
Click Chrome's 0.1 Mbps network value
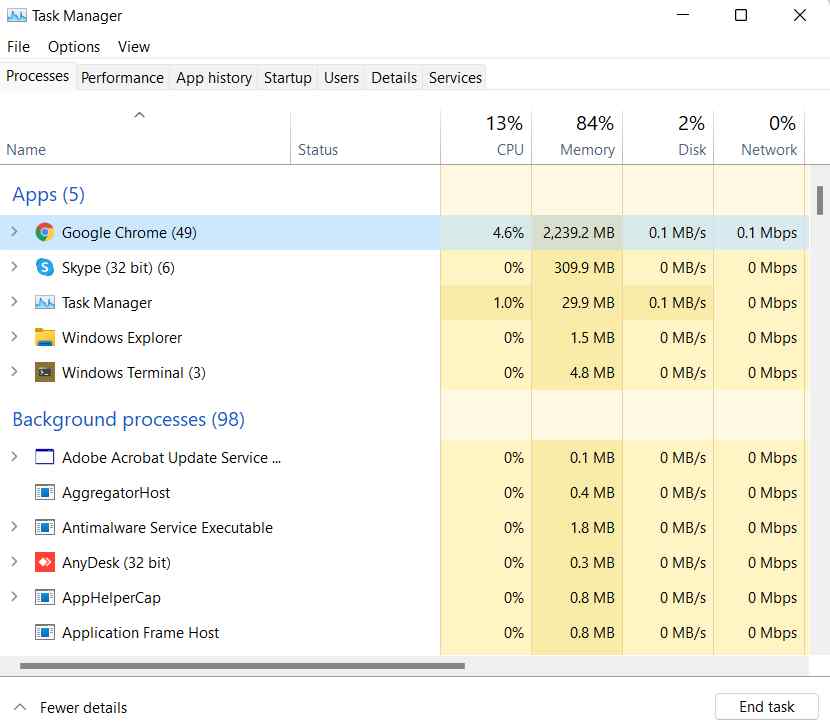pos(767,232)
